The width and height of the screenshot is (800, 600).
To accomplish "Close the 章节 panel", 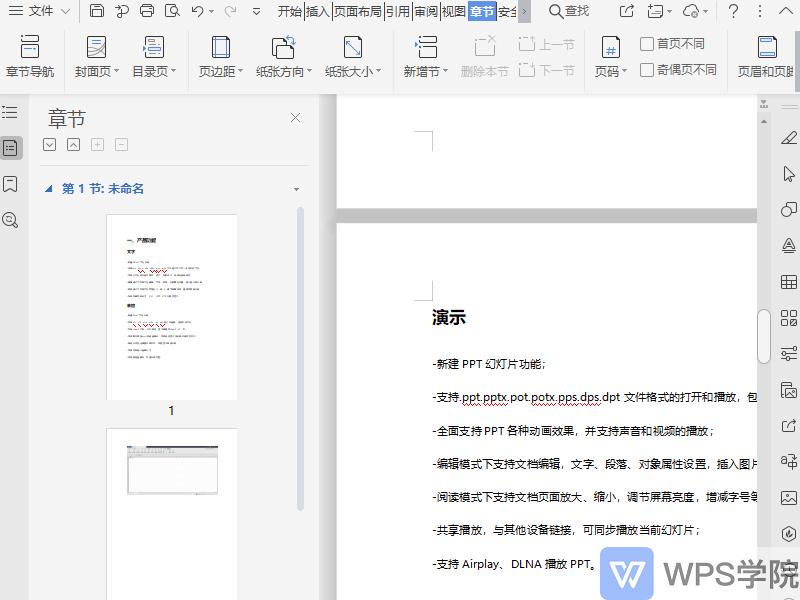I will coord(295,117).
